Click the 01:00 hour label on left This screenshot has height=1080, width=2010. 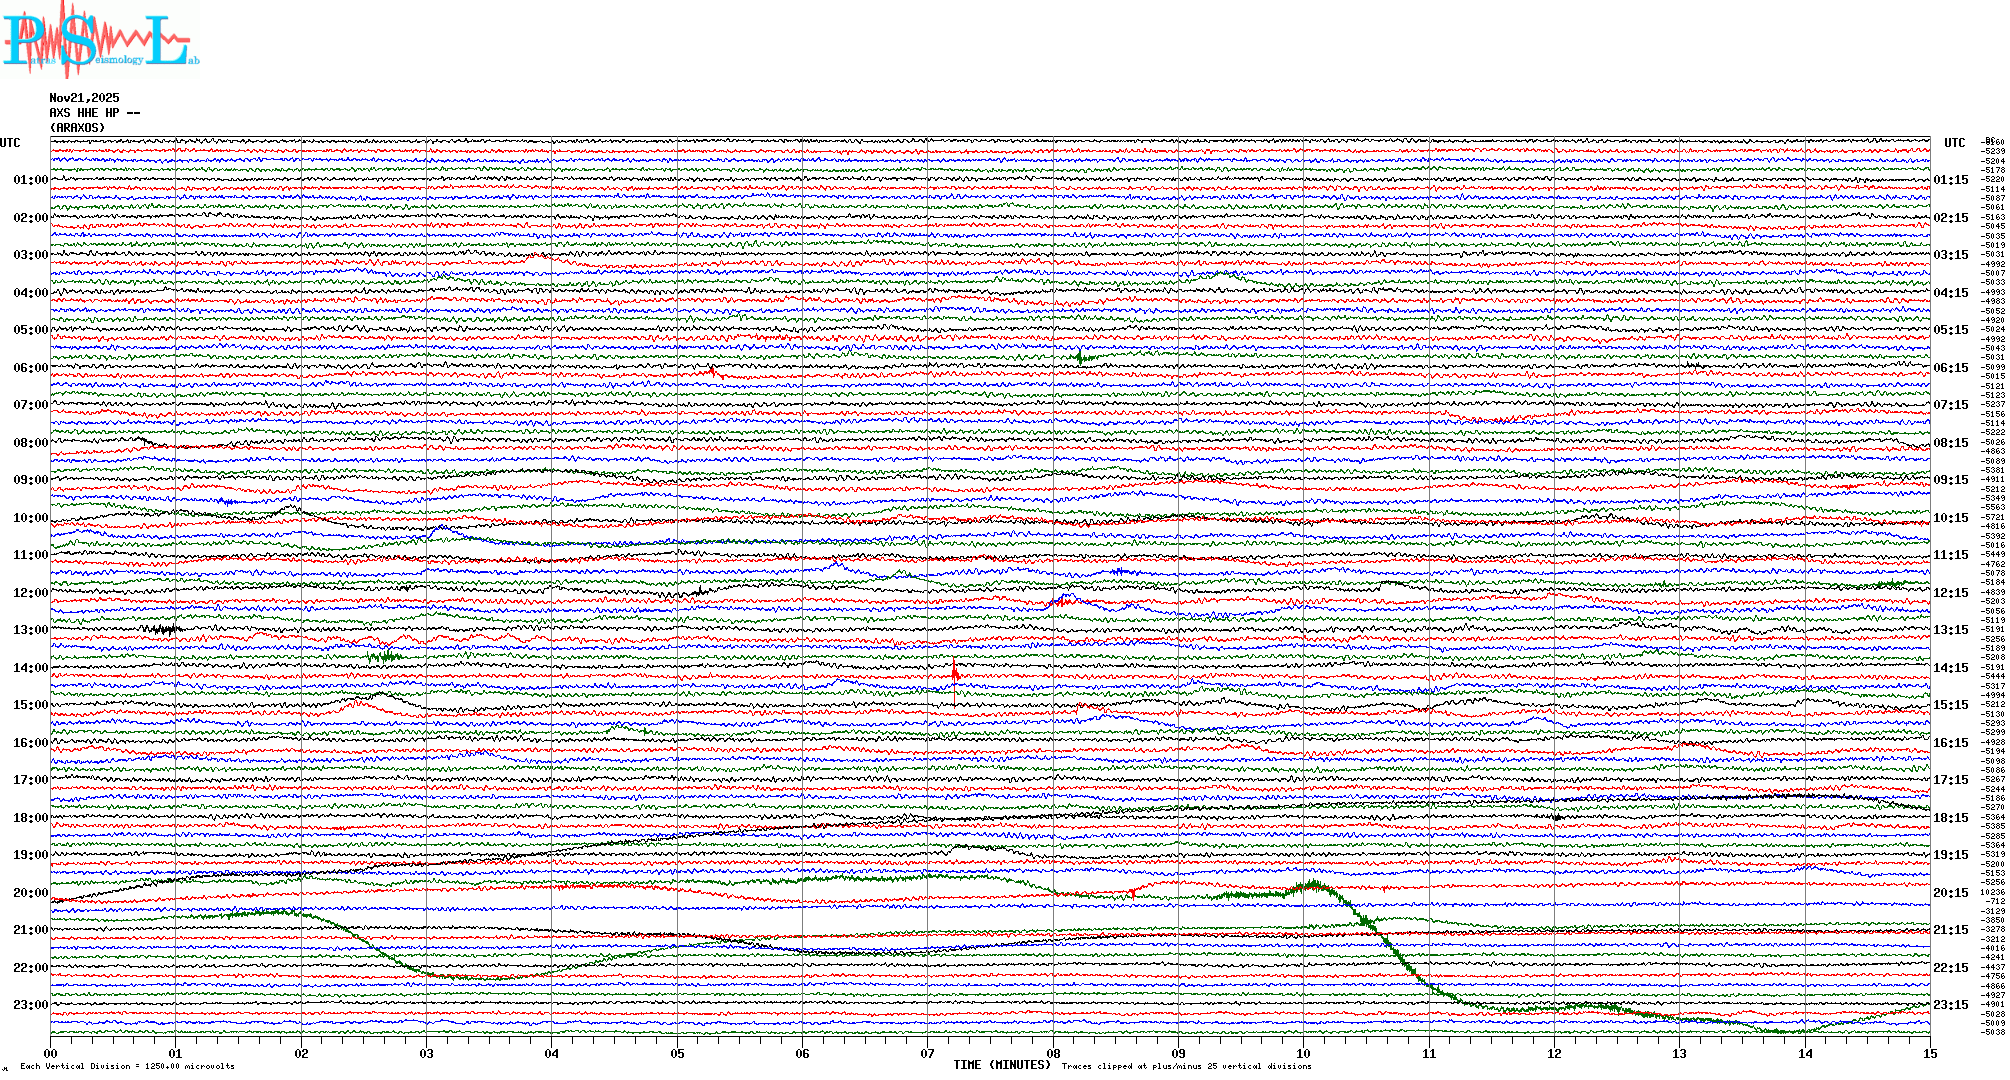30,180
